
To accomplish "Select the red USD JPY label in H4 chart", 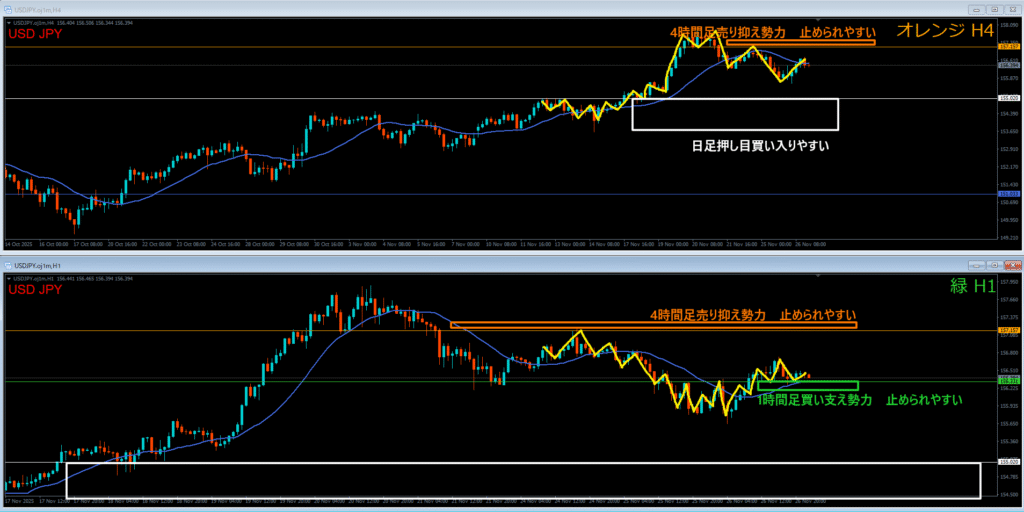I will (x=35, y=34).
